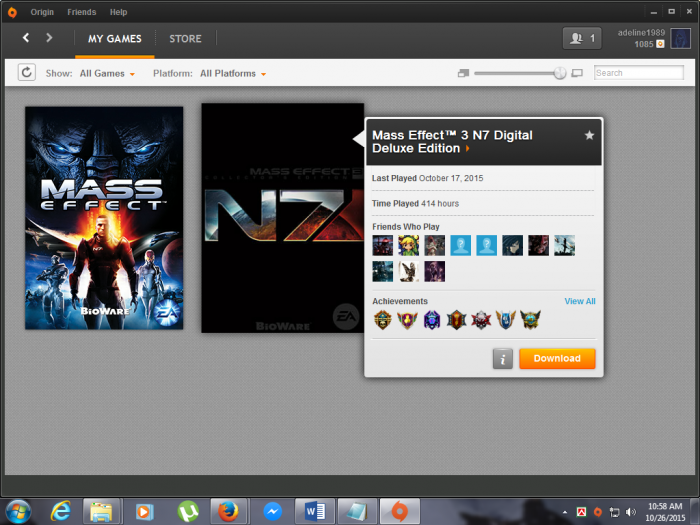Screen dimensions: 700x525
Task: Go forward with the right arrow
Action: tap(49, 38)
